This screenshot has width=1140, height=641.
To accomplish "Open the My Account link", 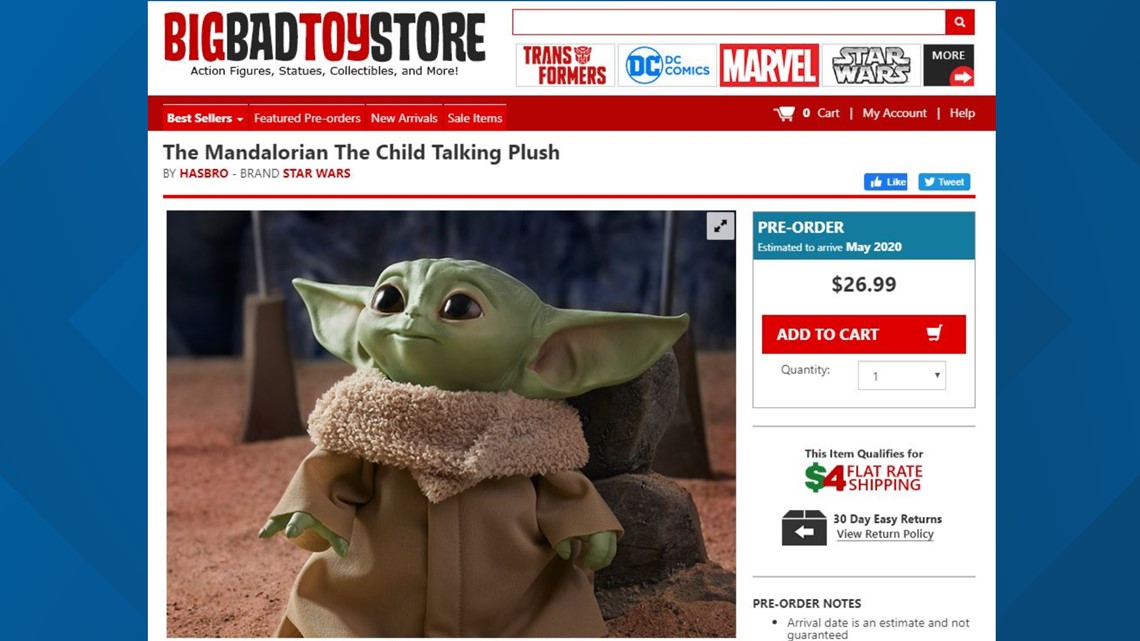I will [x=894, y=113].
